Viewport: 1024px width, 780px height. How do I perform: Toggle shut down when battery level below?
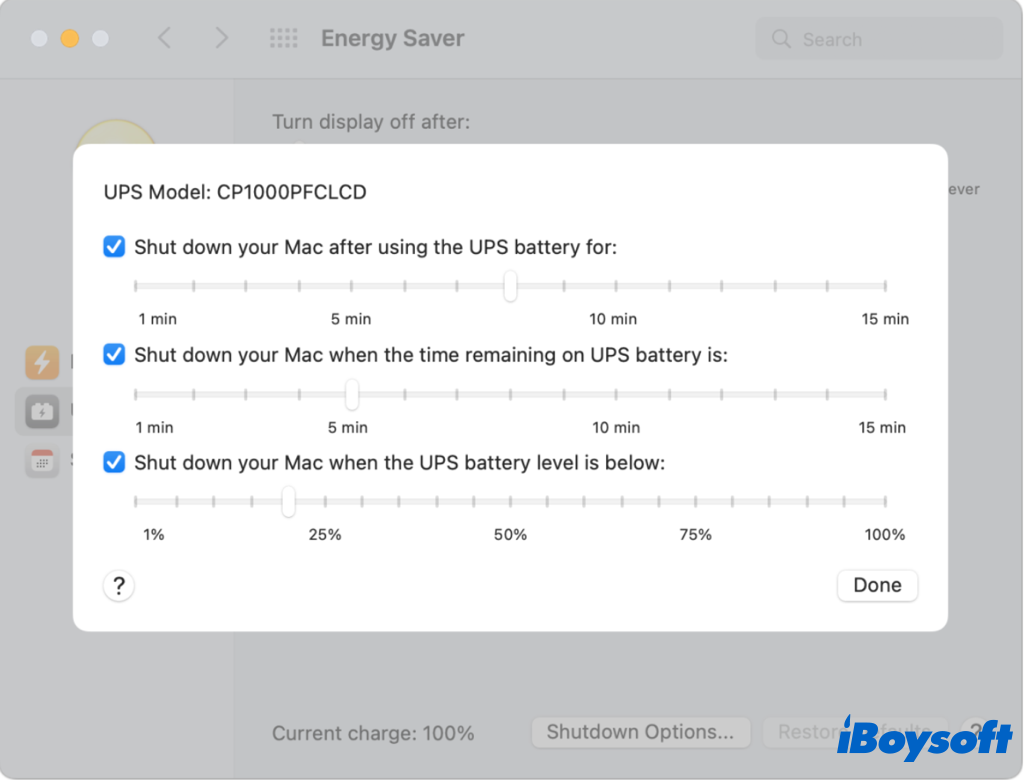point(115,462)
